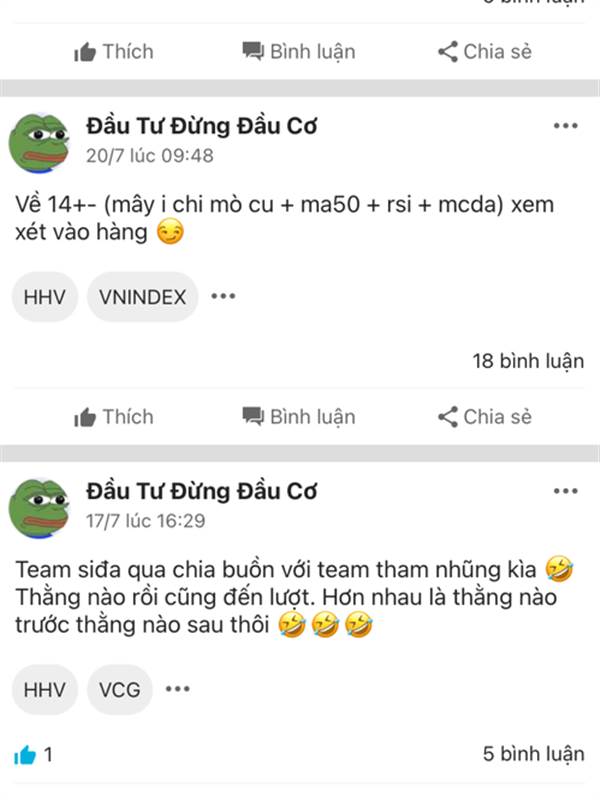Image resolution: width=600 pixels, height=800 pixels.
Task: View the 5 bình luận comments
Action: [x=534, y=754]
